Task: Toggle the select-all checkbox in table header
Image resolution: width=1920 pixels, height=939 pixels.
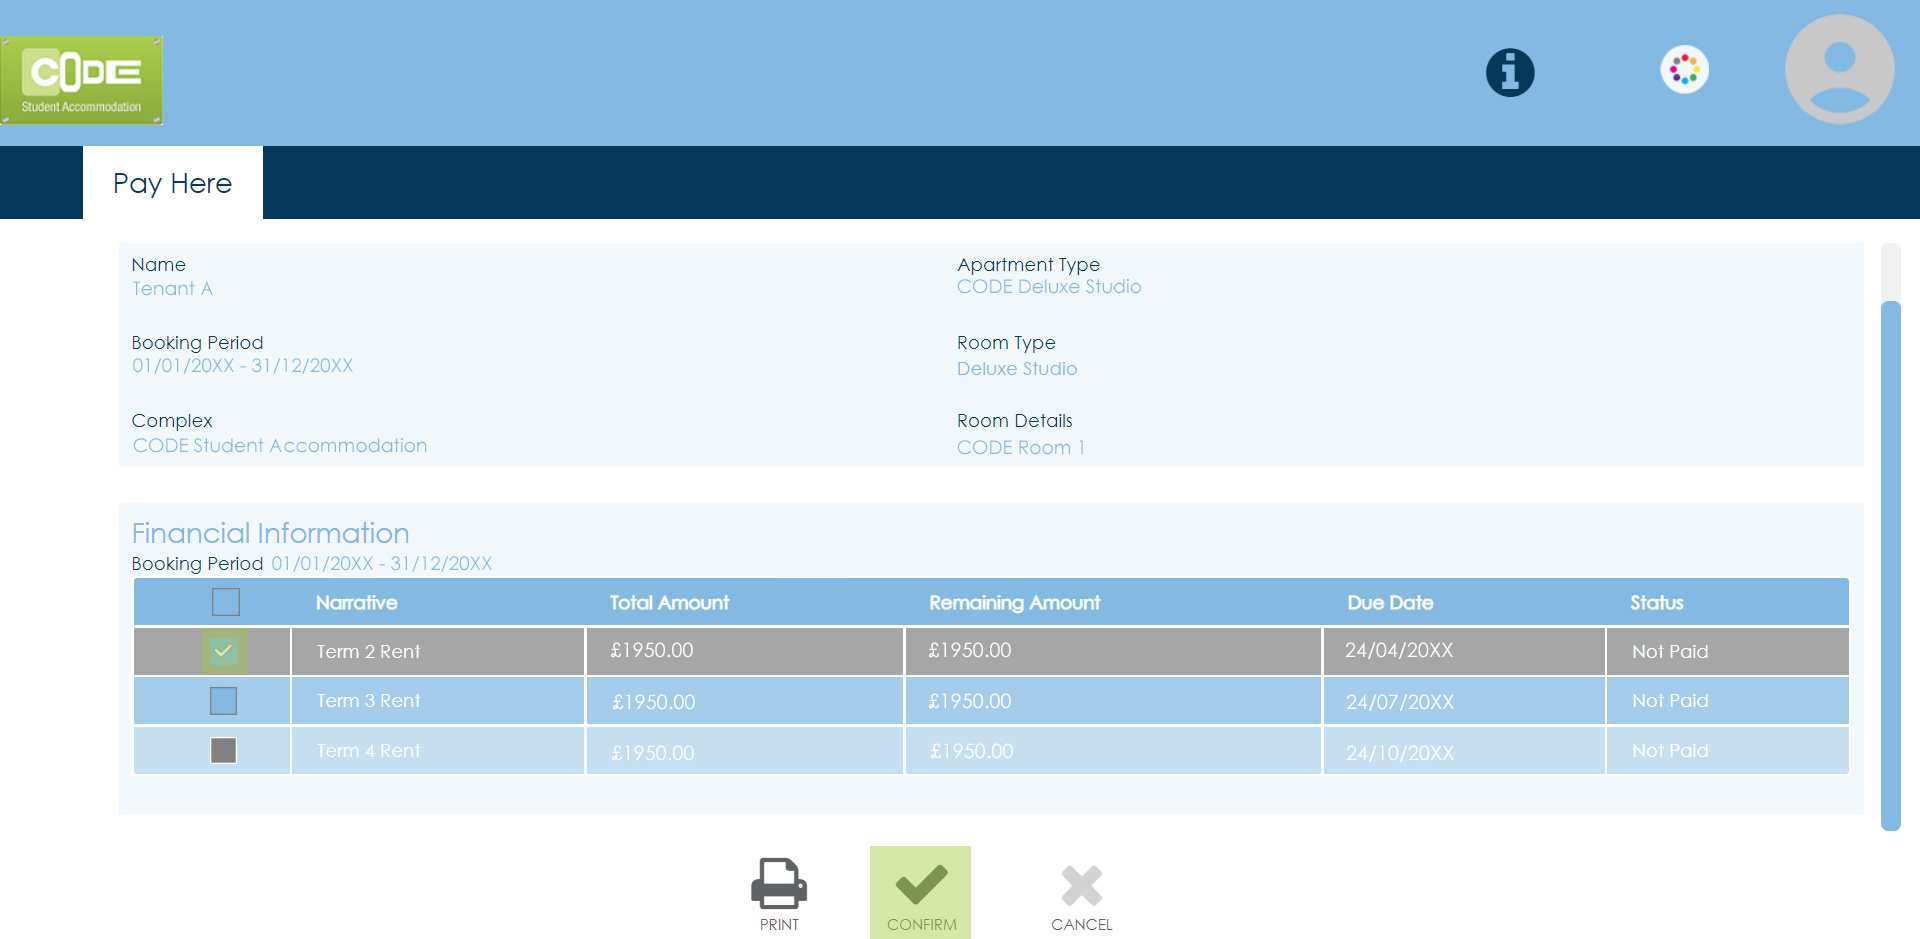Action: pos(226,602)
